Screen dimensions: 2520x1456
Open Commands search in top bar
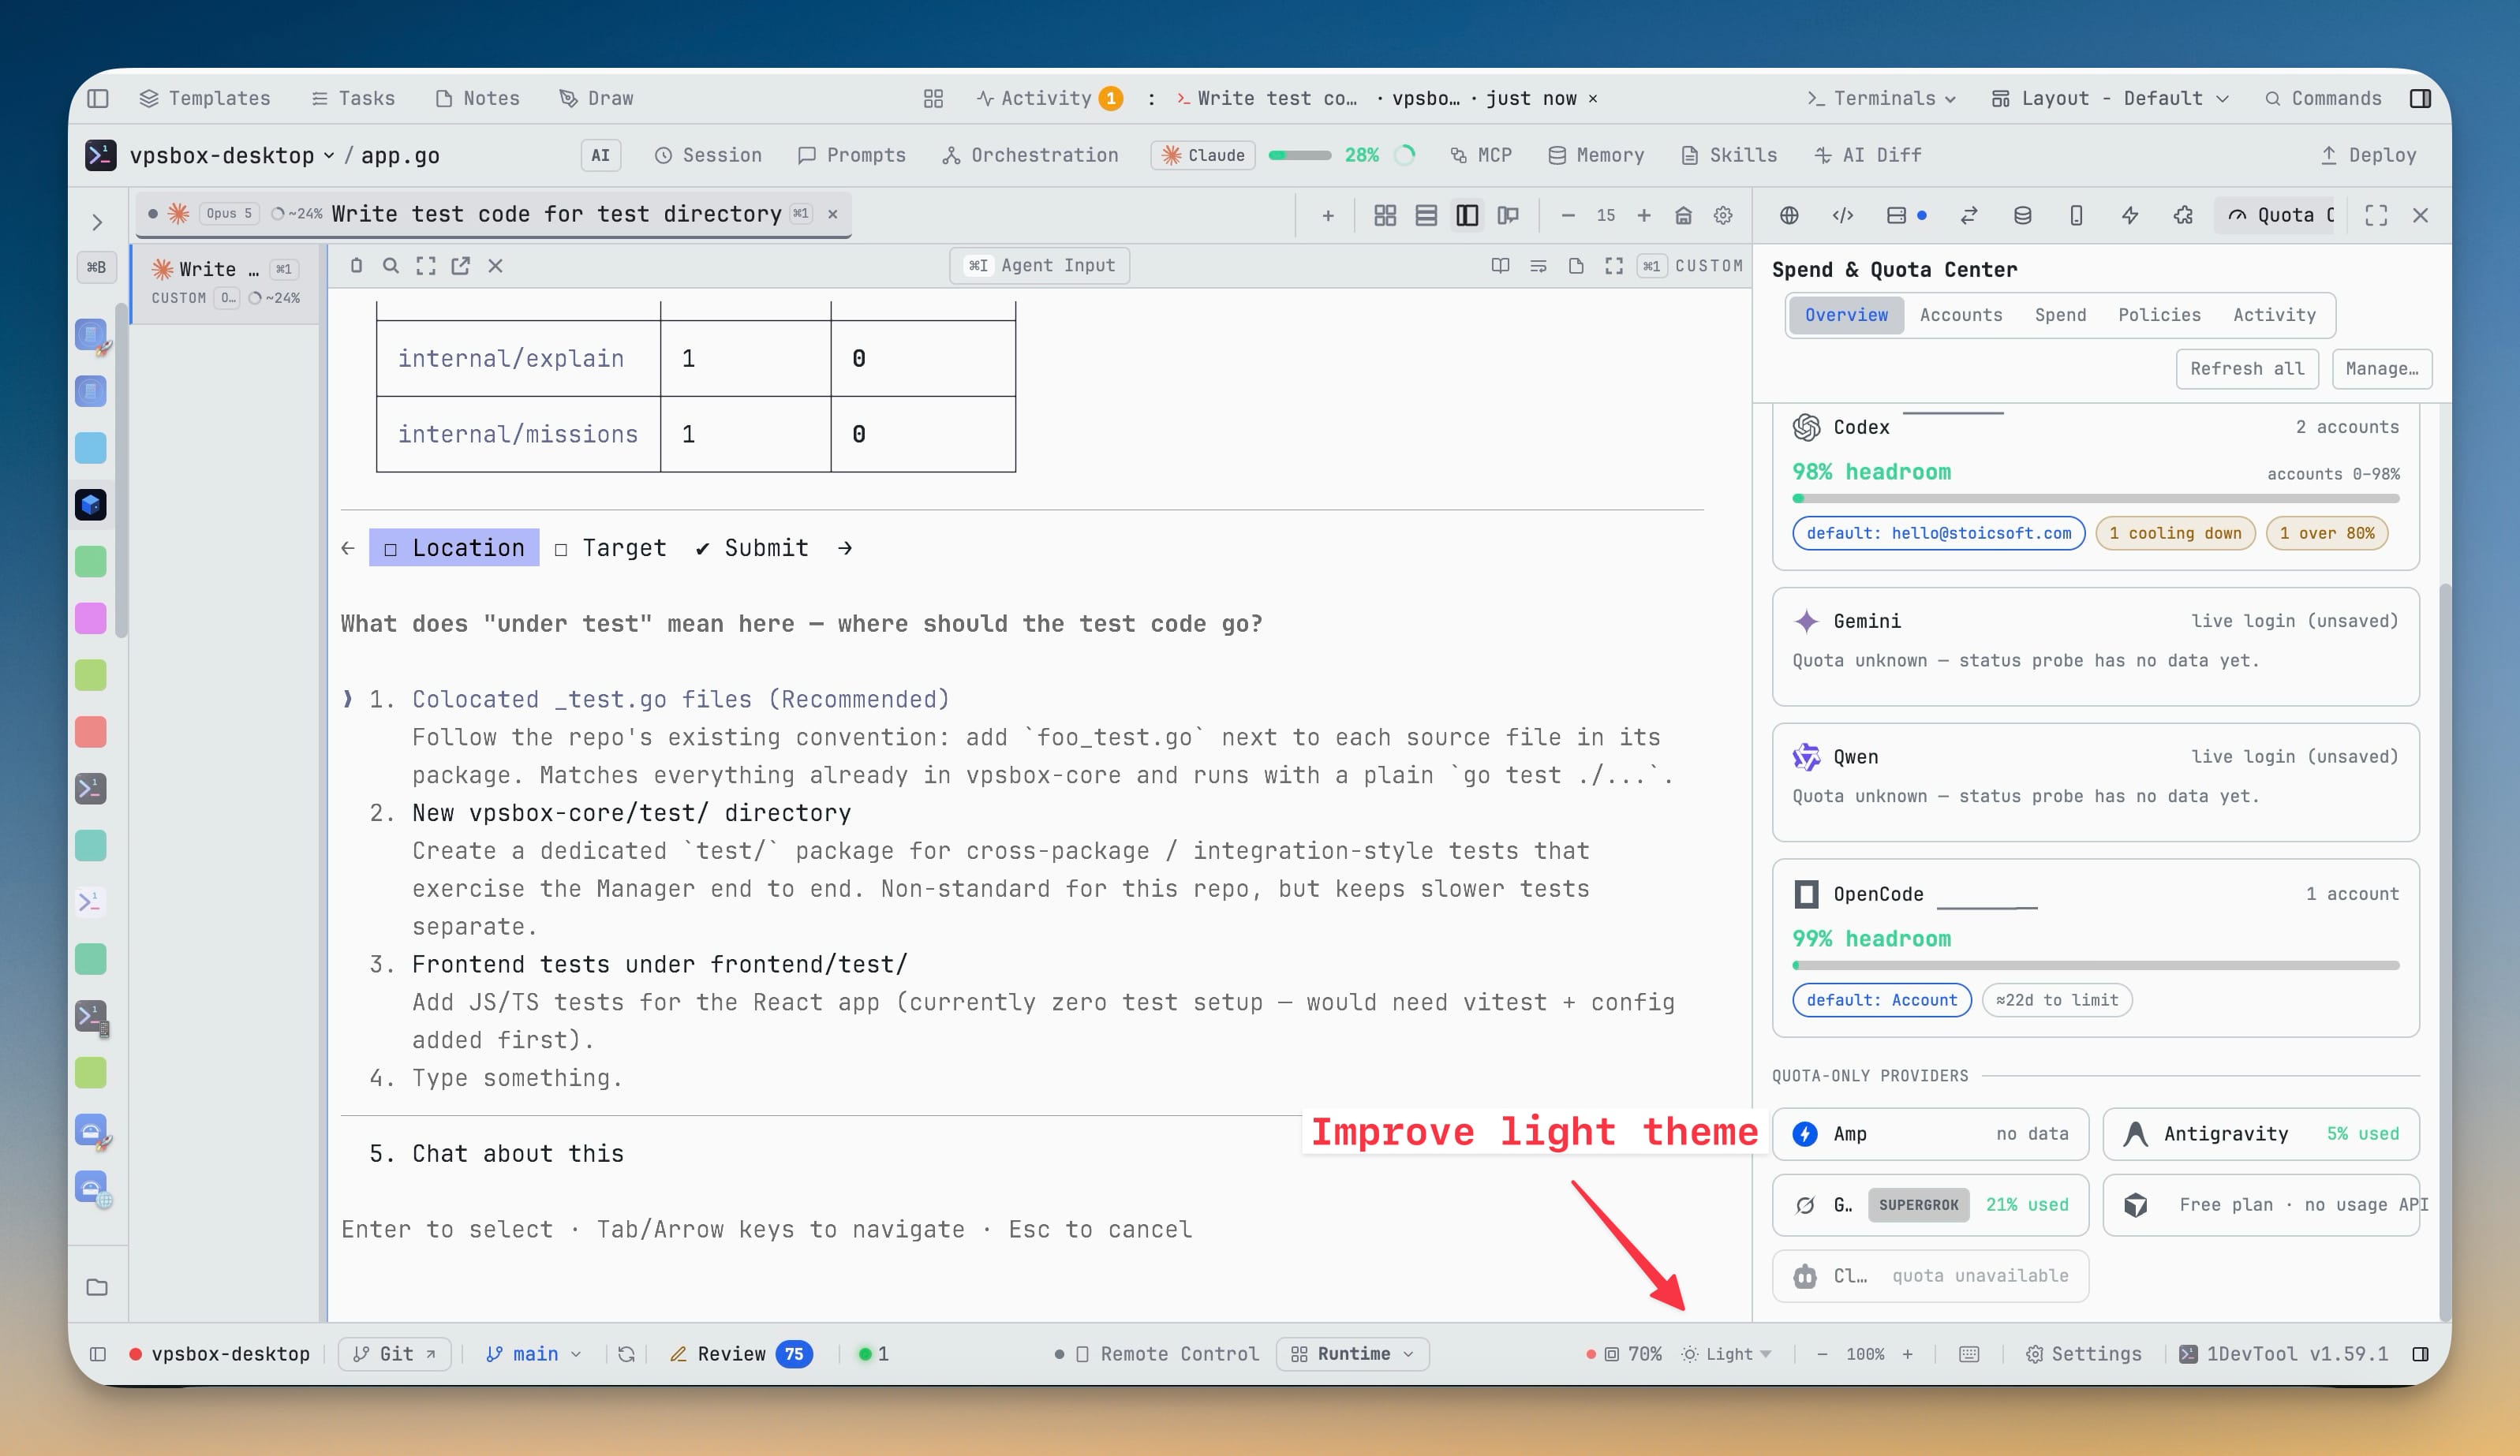pos(2323,98)
